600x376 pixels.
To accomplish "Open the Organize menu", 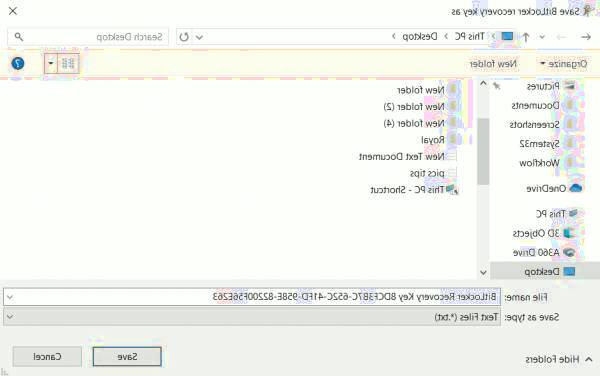I will click(563, 64).
